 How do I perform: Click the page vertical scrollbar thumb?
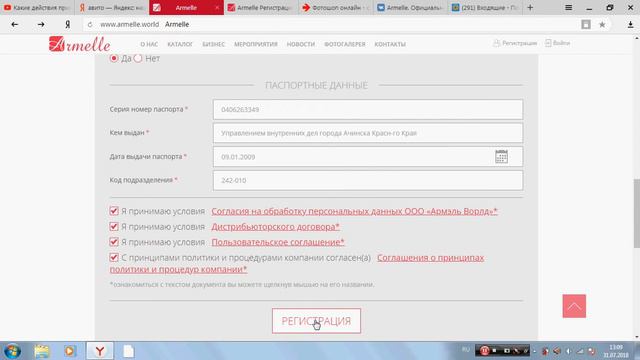pos(636,213)
